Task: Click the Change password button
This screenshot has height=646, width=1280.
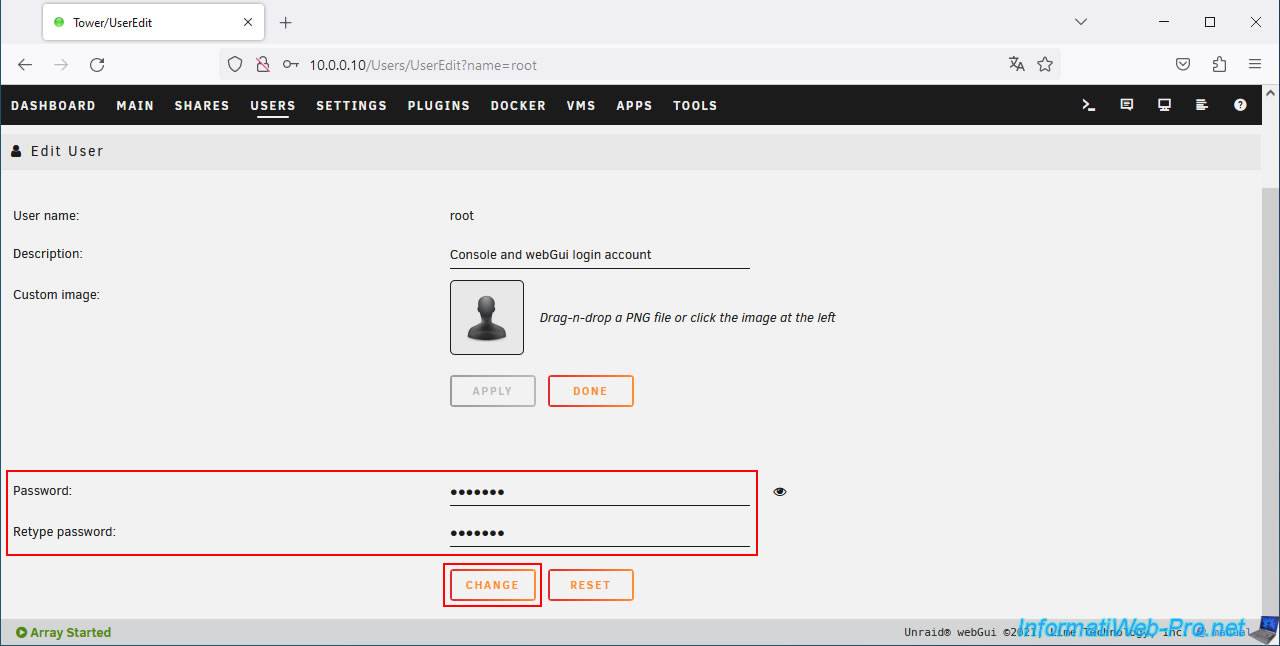Action: pos(492,585)
